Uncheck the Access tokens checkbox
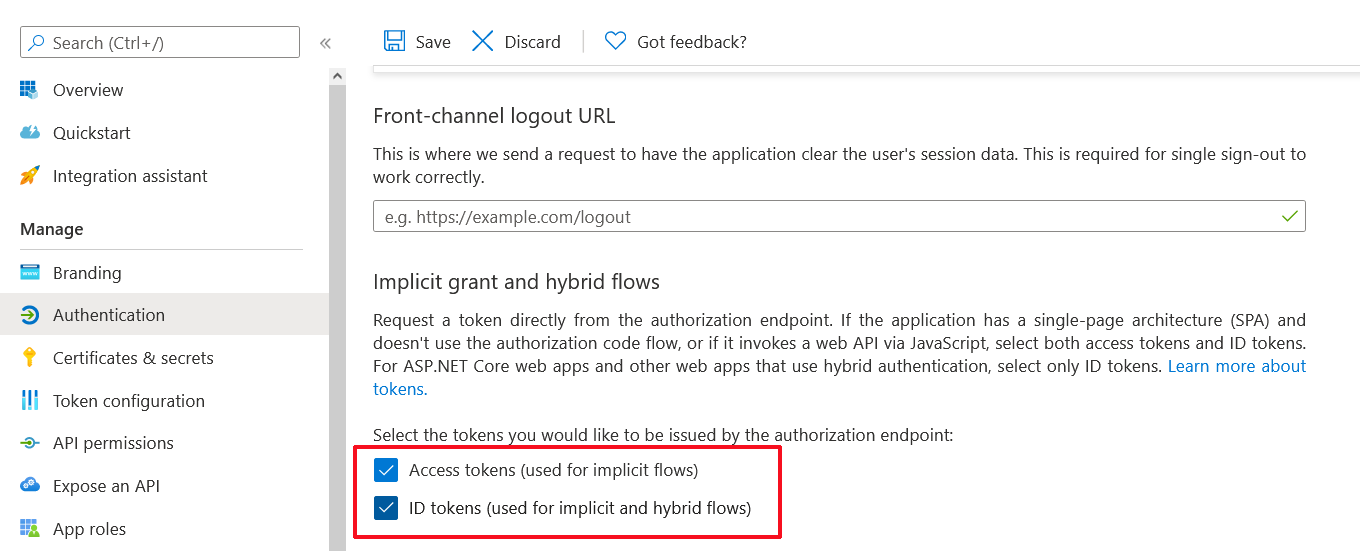This screenshot has width=1360, height=551. (386, 470)
